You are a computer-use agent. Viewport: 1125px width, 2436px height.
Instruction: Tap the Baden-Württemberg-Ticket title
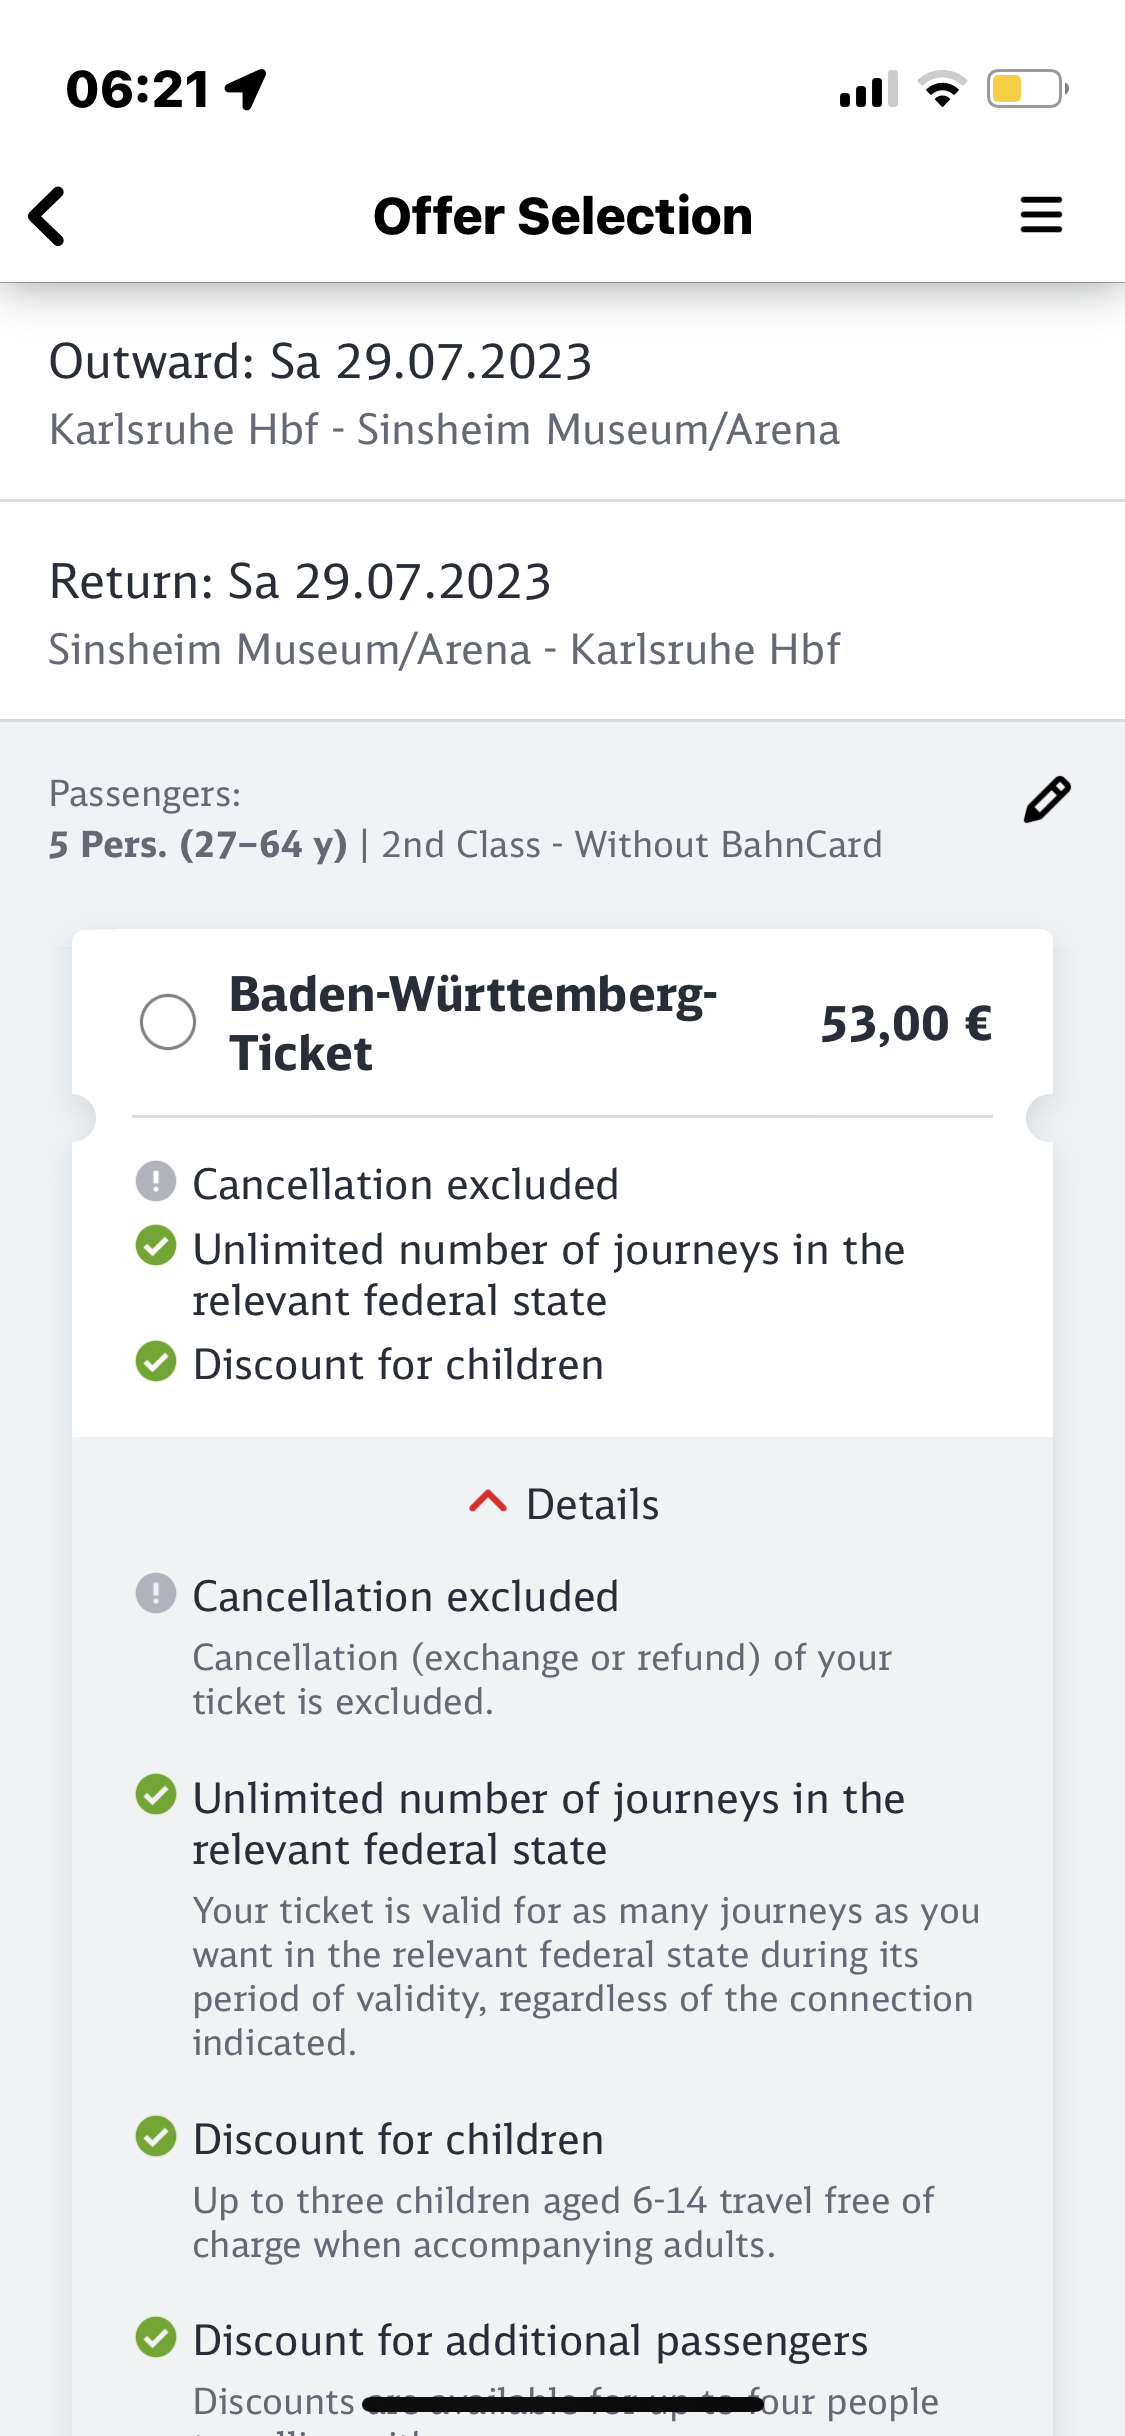472,1023
